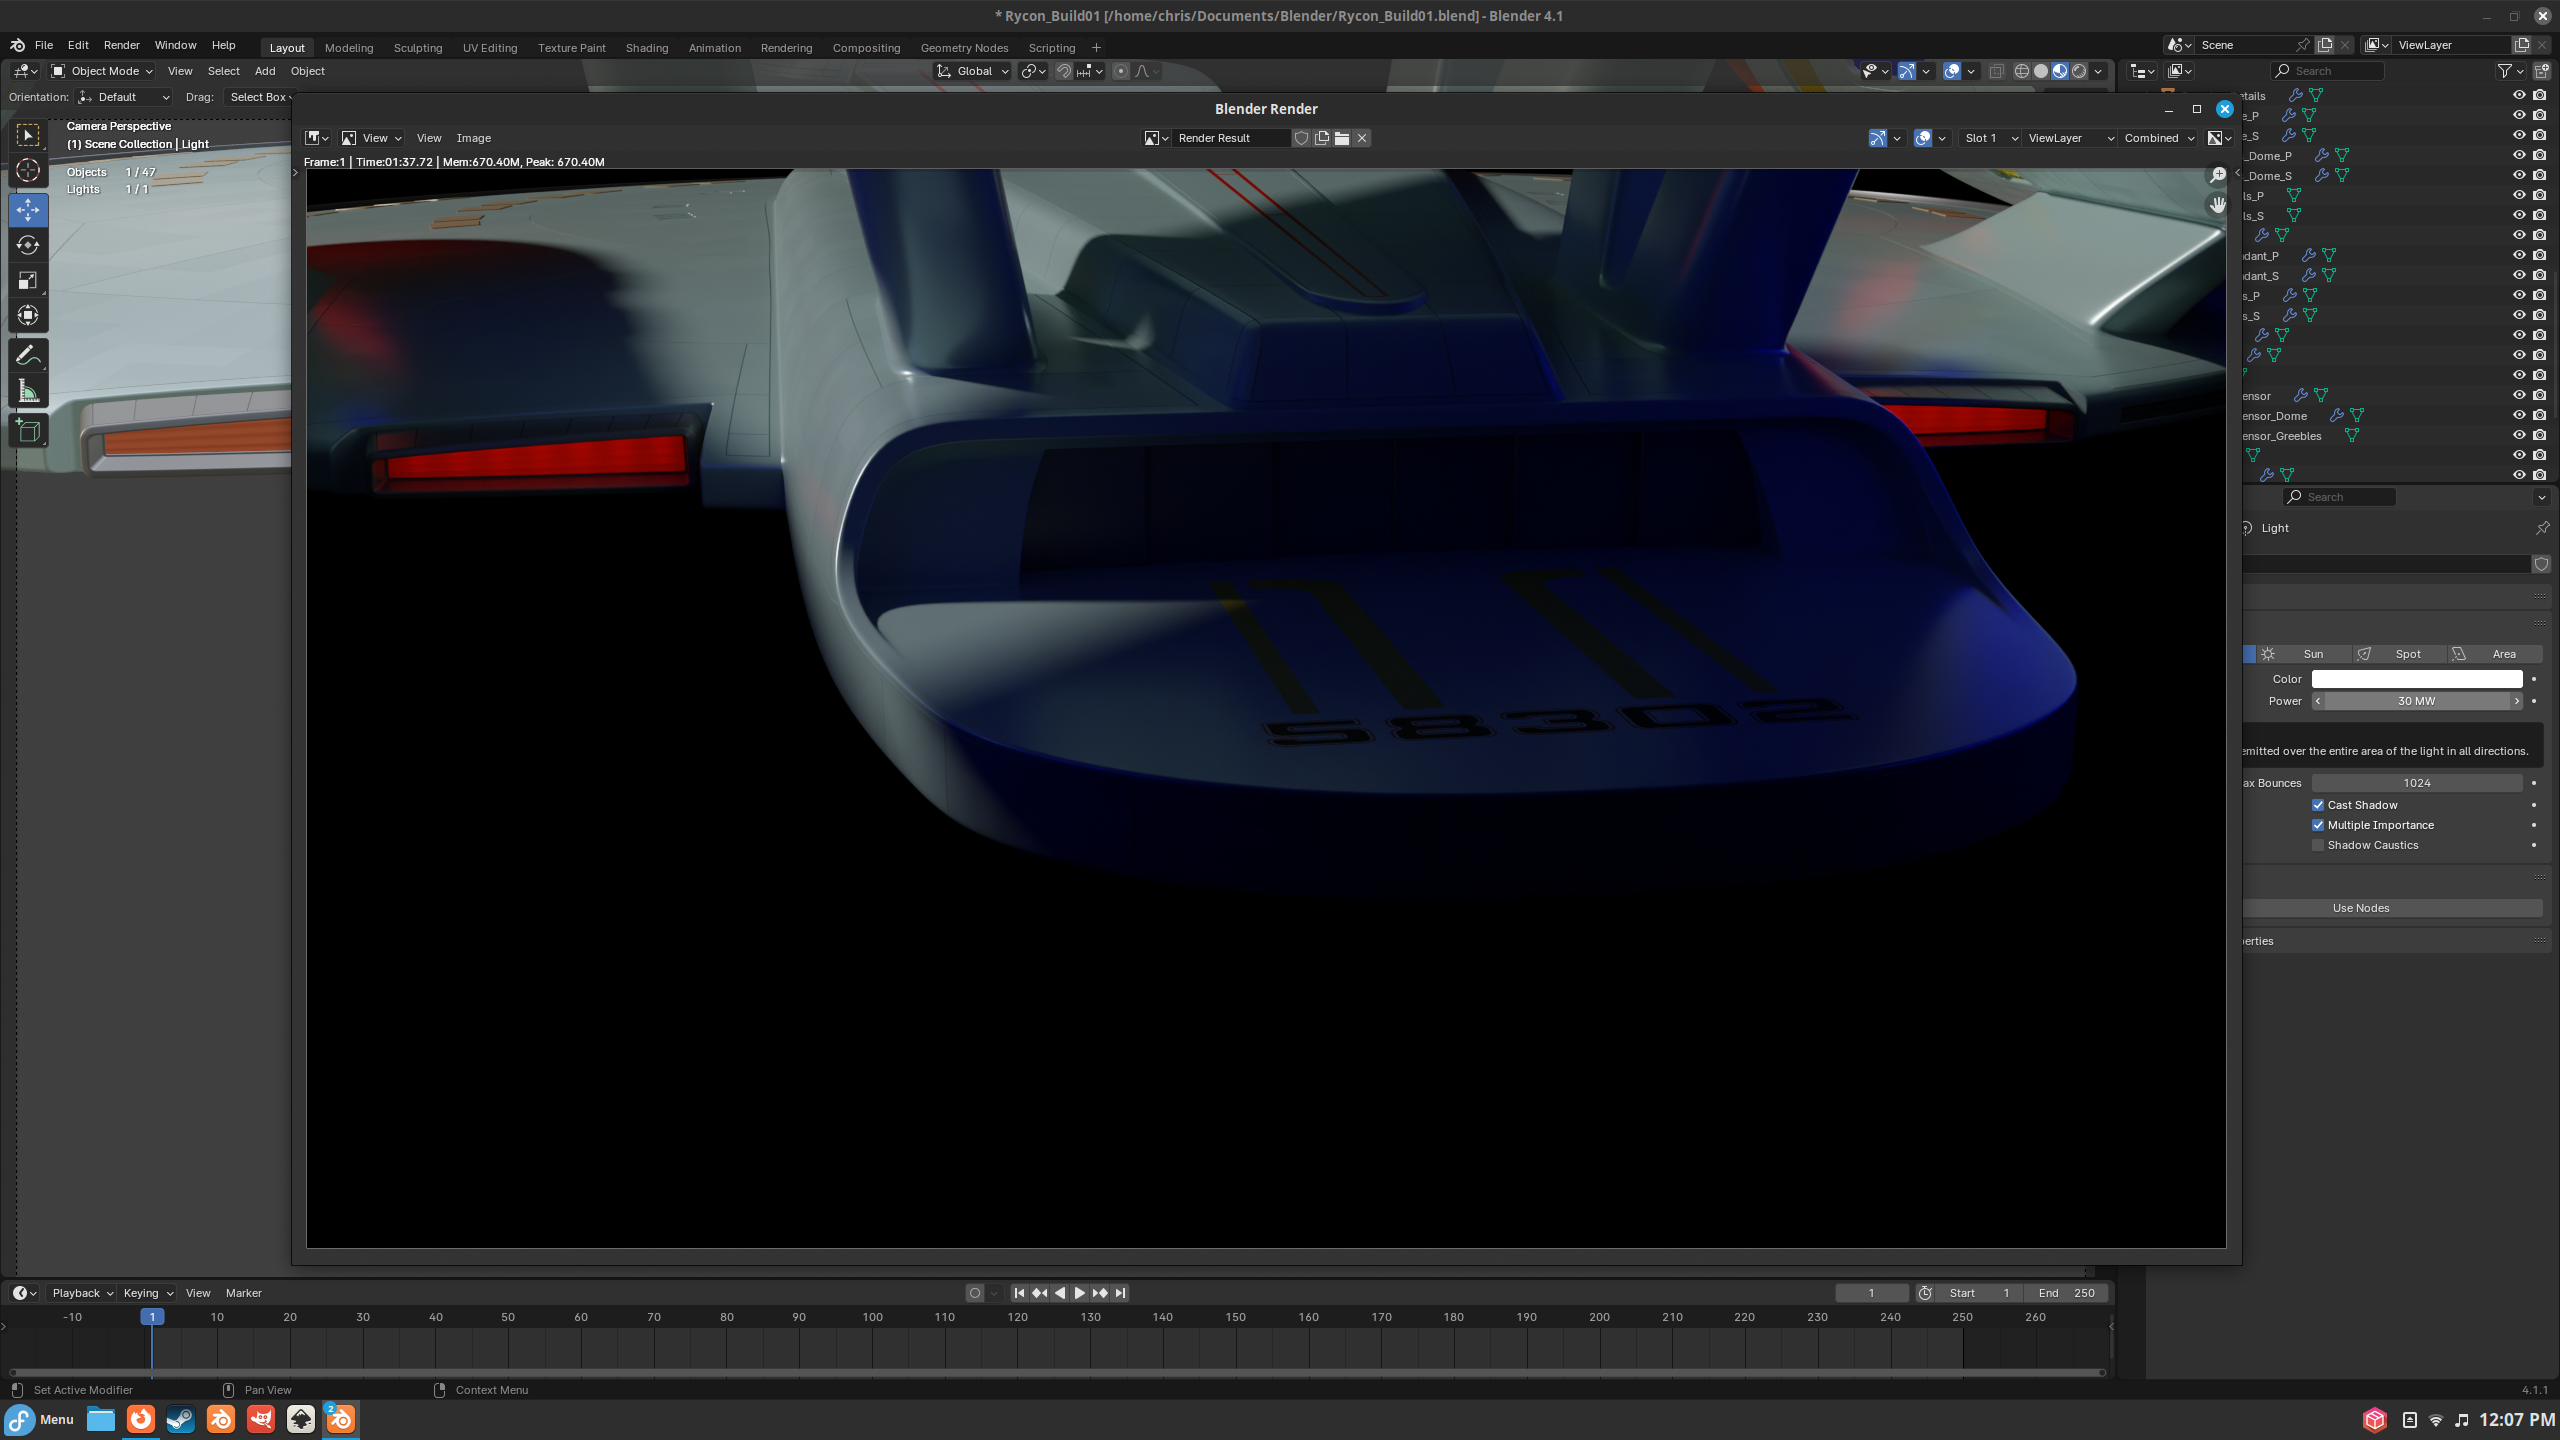Screen dimensions: 2560x1440
Task: Toggle proportional editing in header
Action: tap(1121, 71)
